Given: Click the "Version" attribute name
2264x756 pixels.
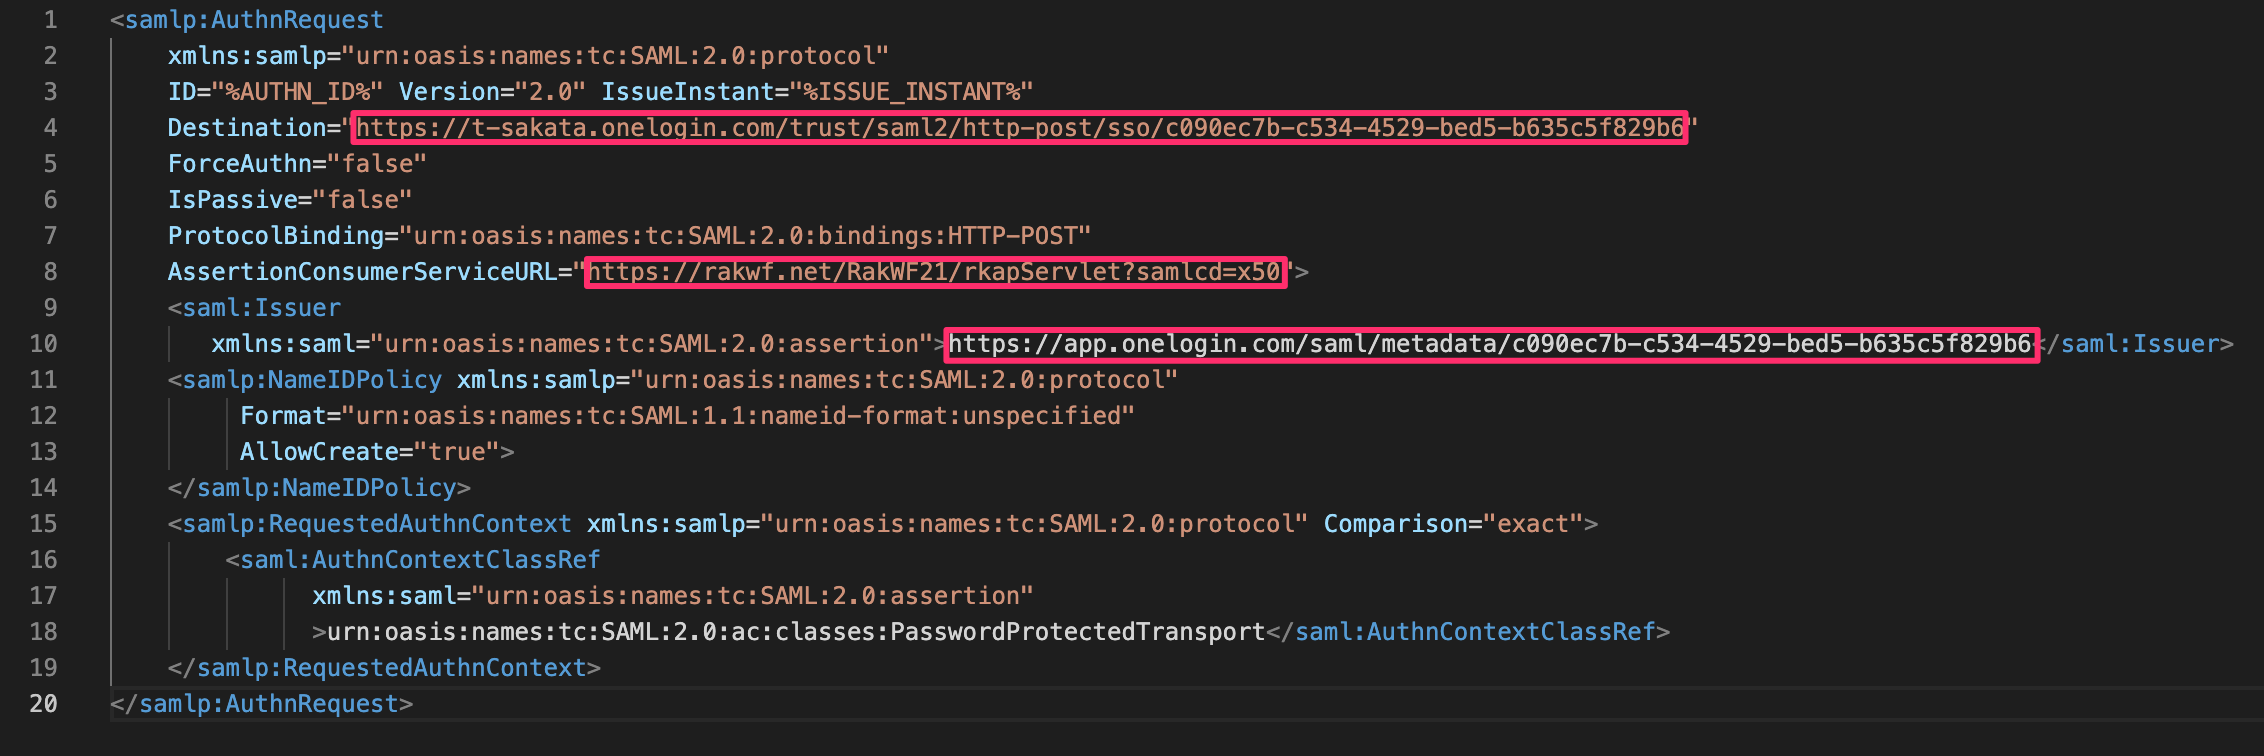Looking at the screenshot, I should pos(450,92).
